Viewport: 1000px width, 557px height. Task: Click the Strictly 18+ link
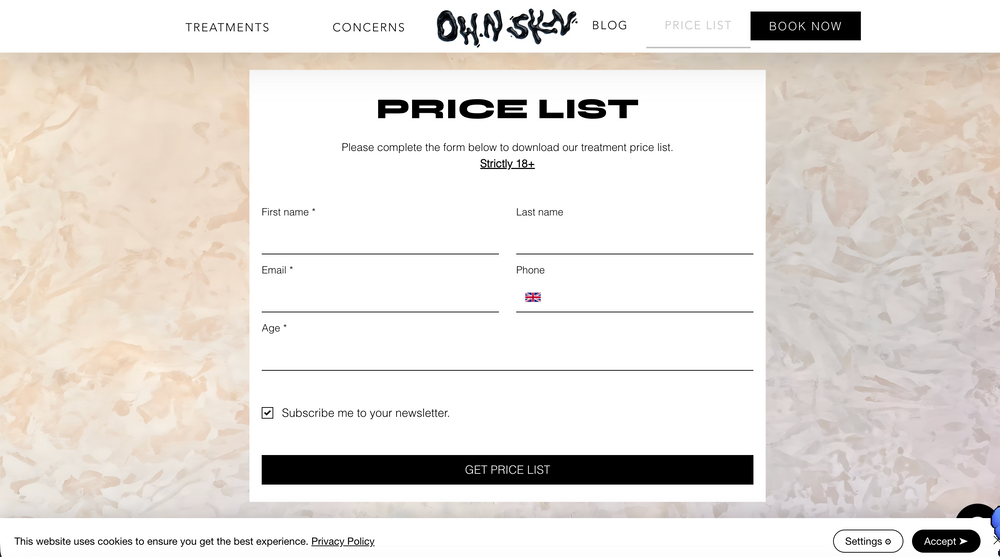(x=507, y=164)
